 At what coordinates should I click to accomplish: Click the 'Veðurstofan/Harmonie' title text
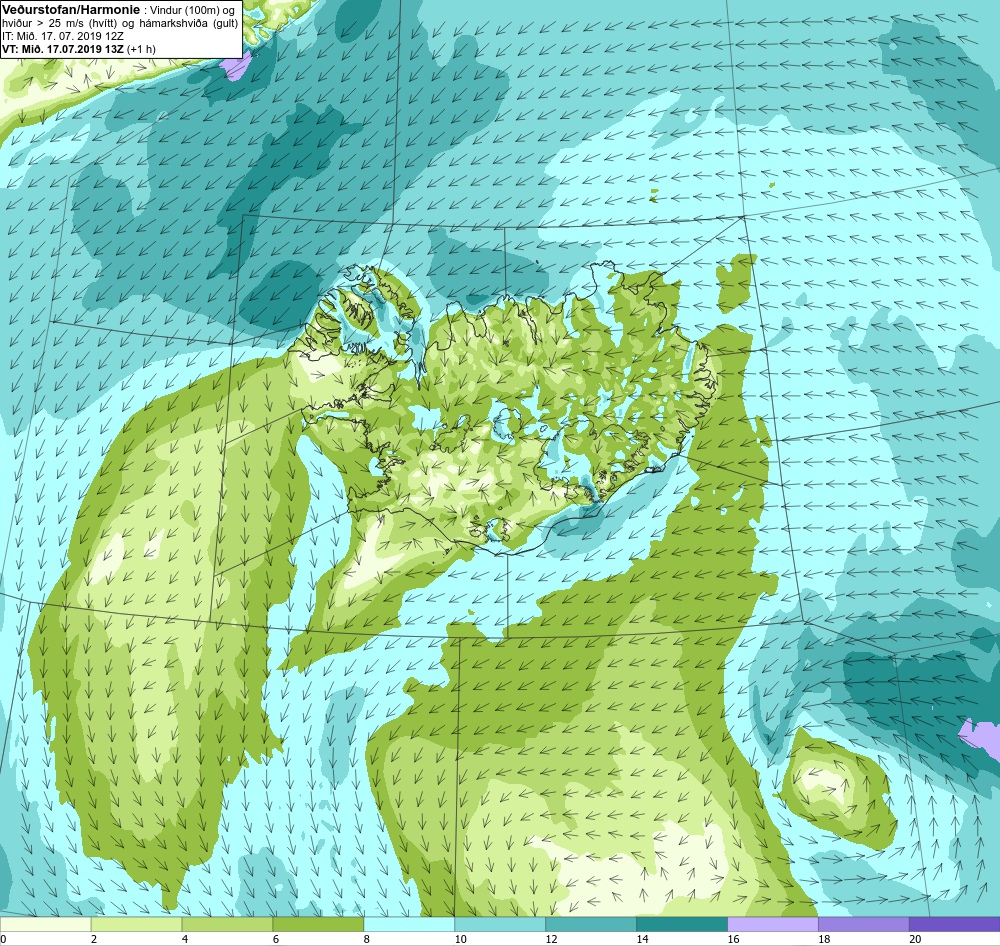[69, 10]
